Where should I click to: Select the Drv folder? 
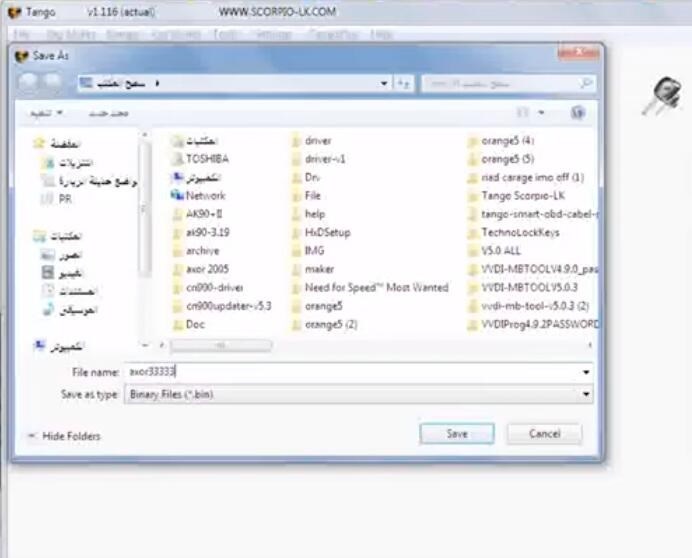tap(306, 177)
